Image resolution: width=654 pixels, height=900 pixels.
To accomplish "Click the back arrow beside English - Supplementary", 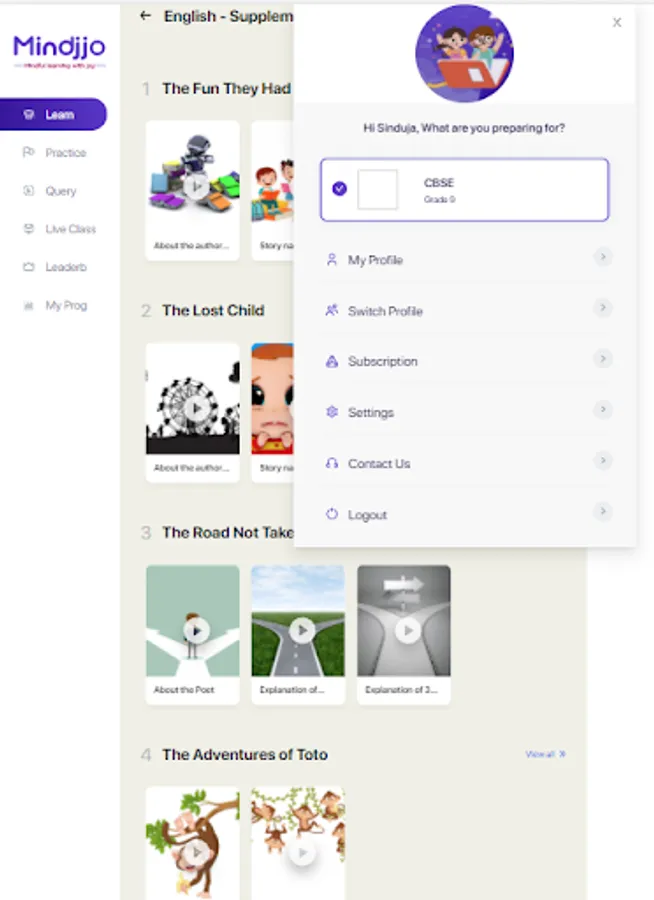I will pyautogui.click(x=146, y=16).
